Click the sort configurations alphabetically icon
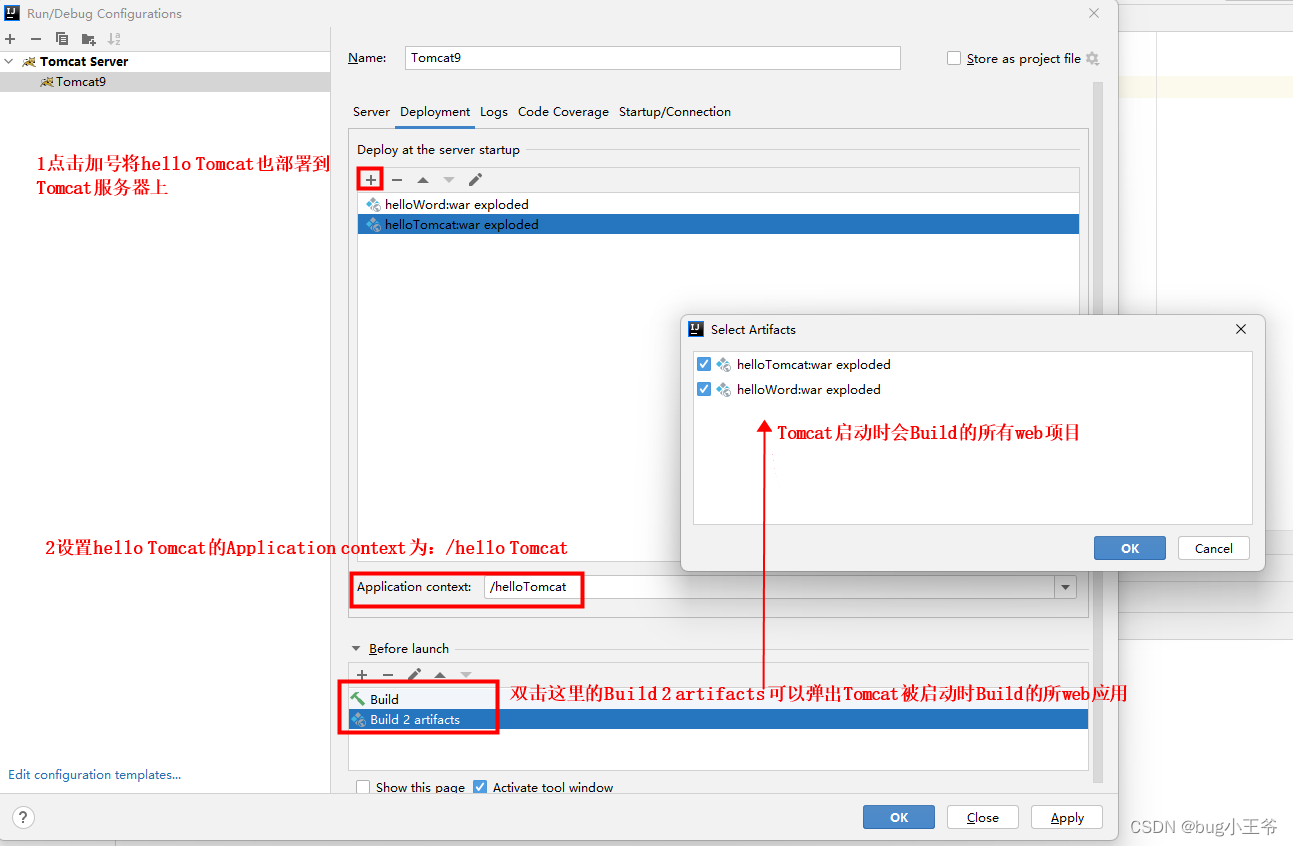 coord(114,38)
